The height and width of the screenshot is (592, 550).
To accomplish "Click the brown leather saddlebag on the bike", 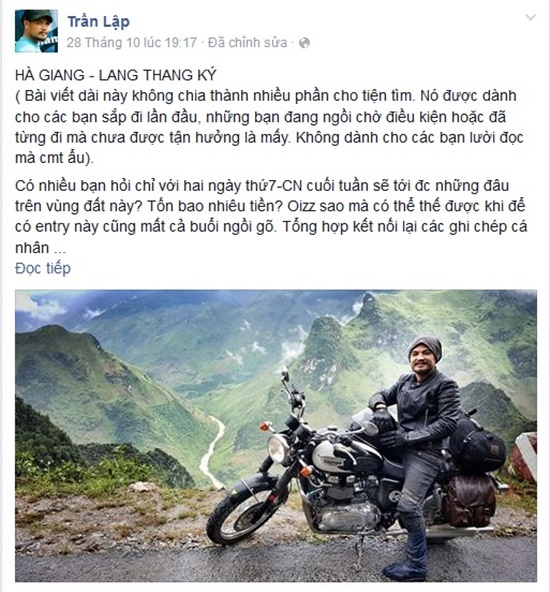I will click(468, 501).
